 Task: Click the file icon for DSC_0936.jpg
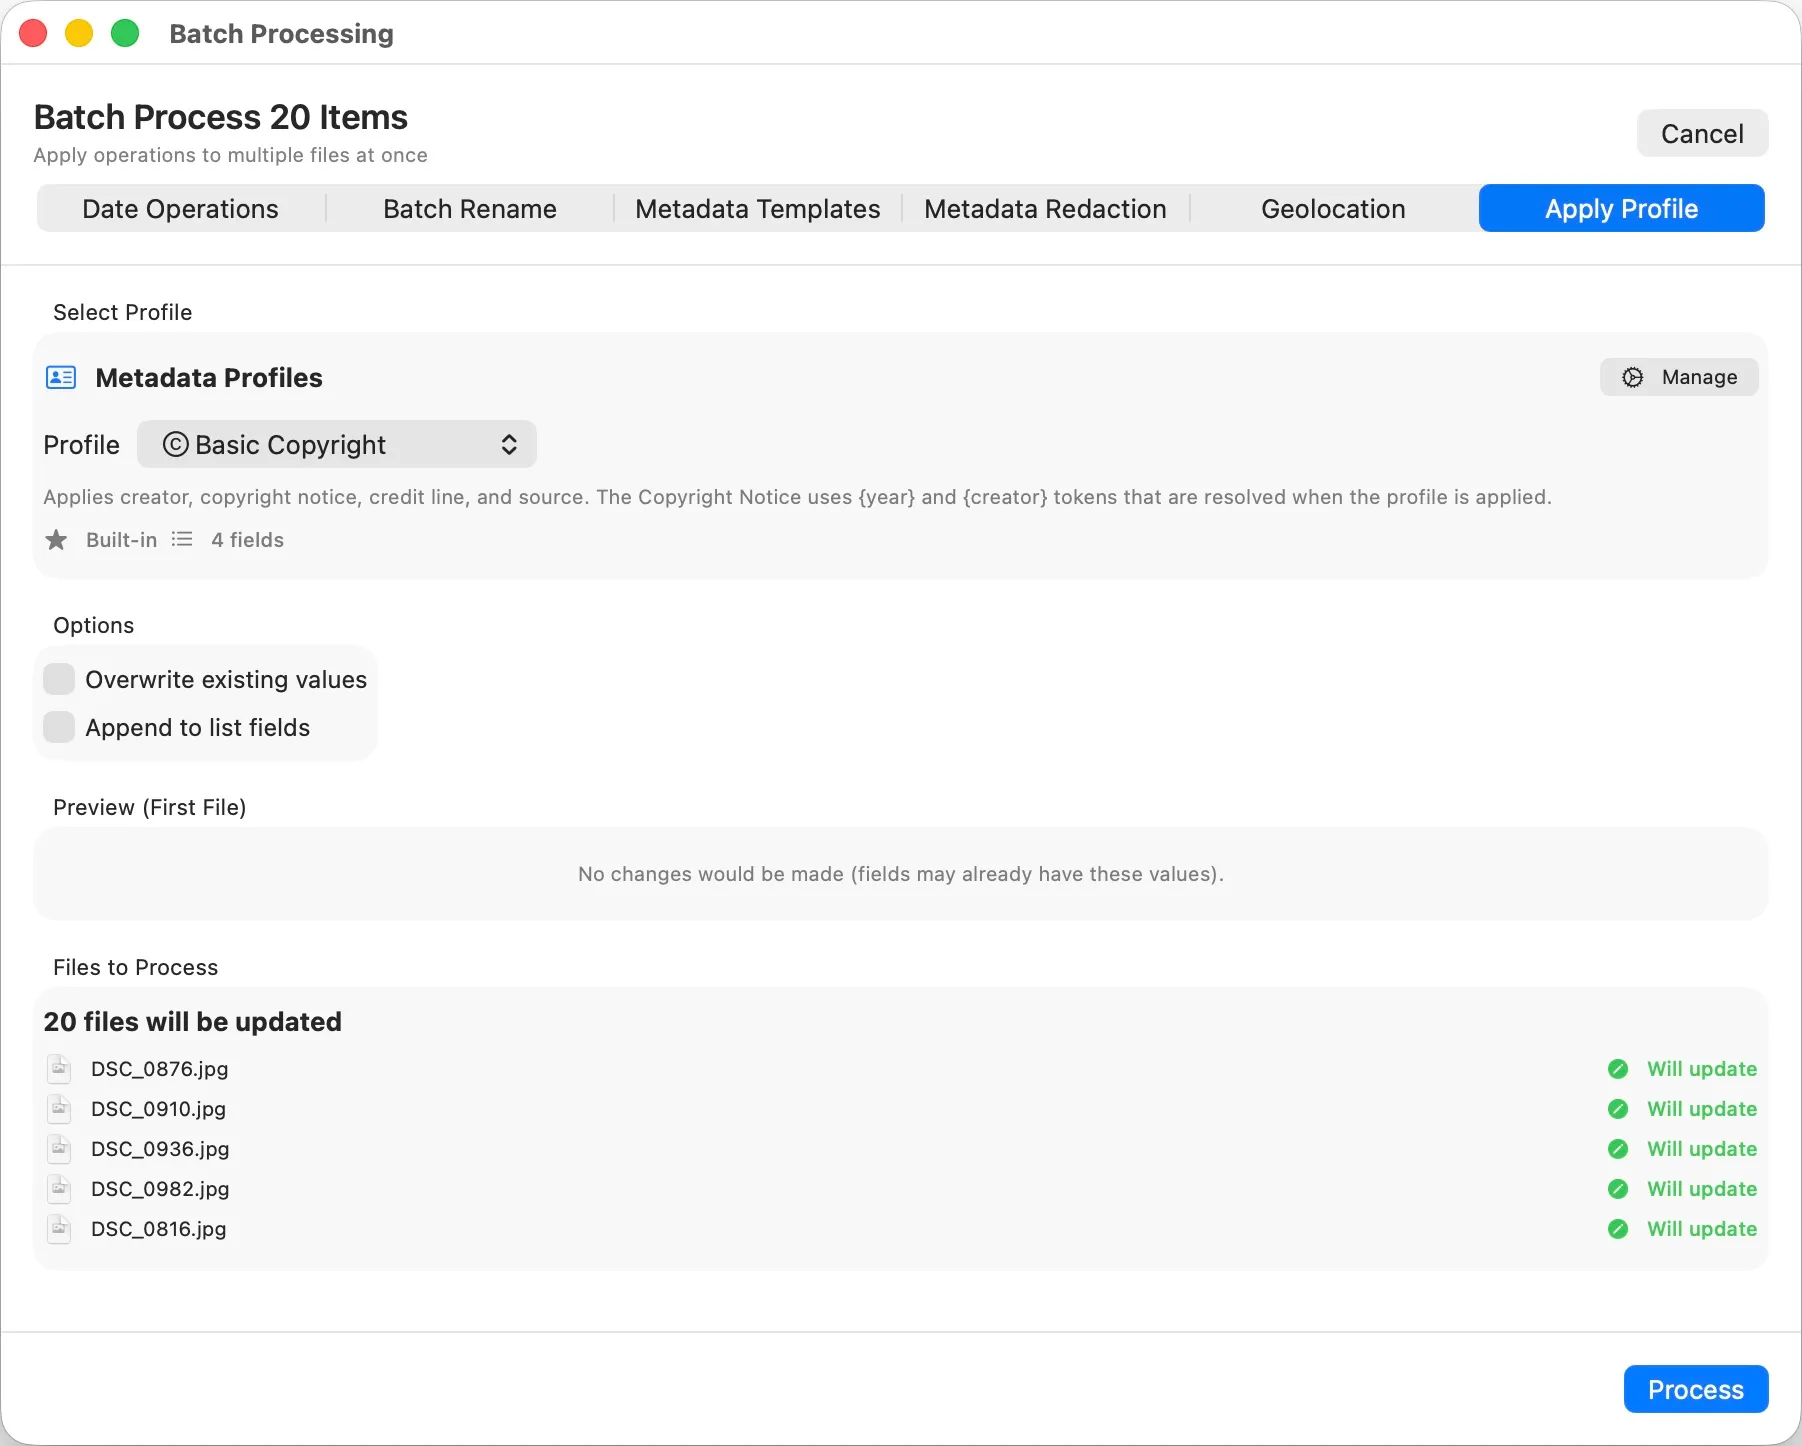pyautogui.click(x=59, y=1149)
